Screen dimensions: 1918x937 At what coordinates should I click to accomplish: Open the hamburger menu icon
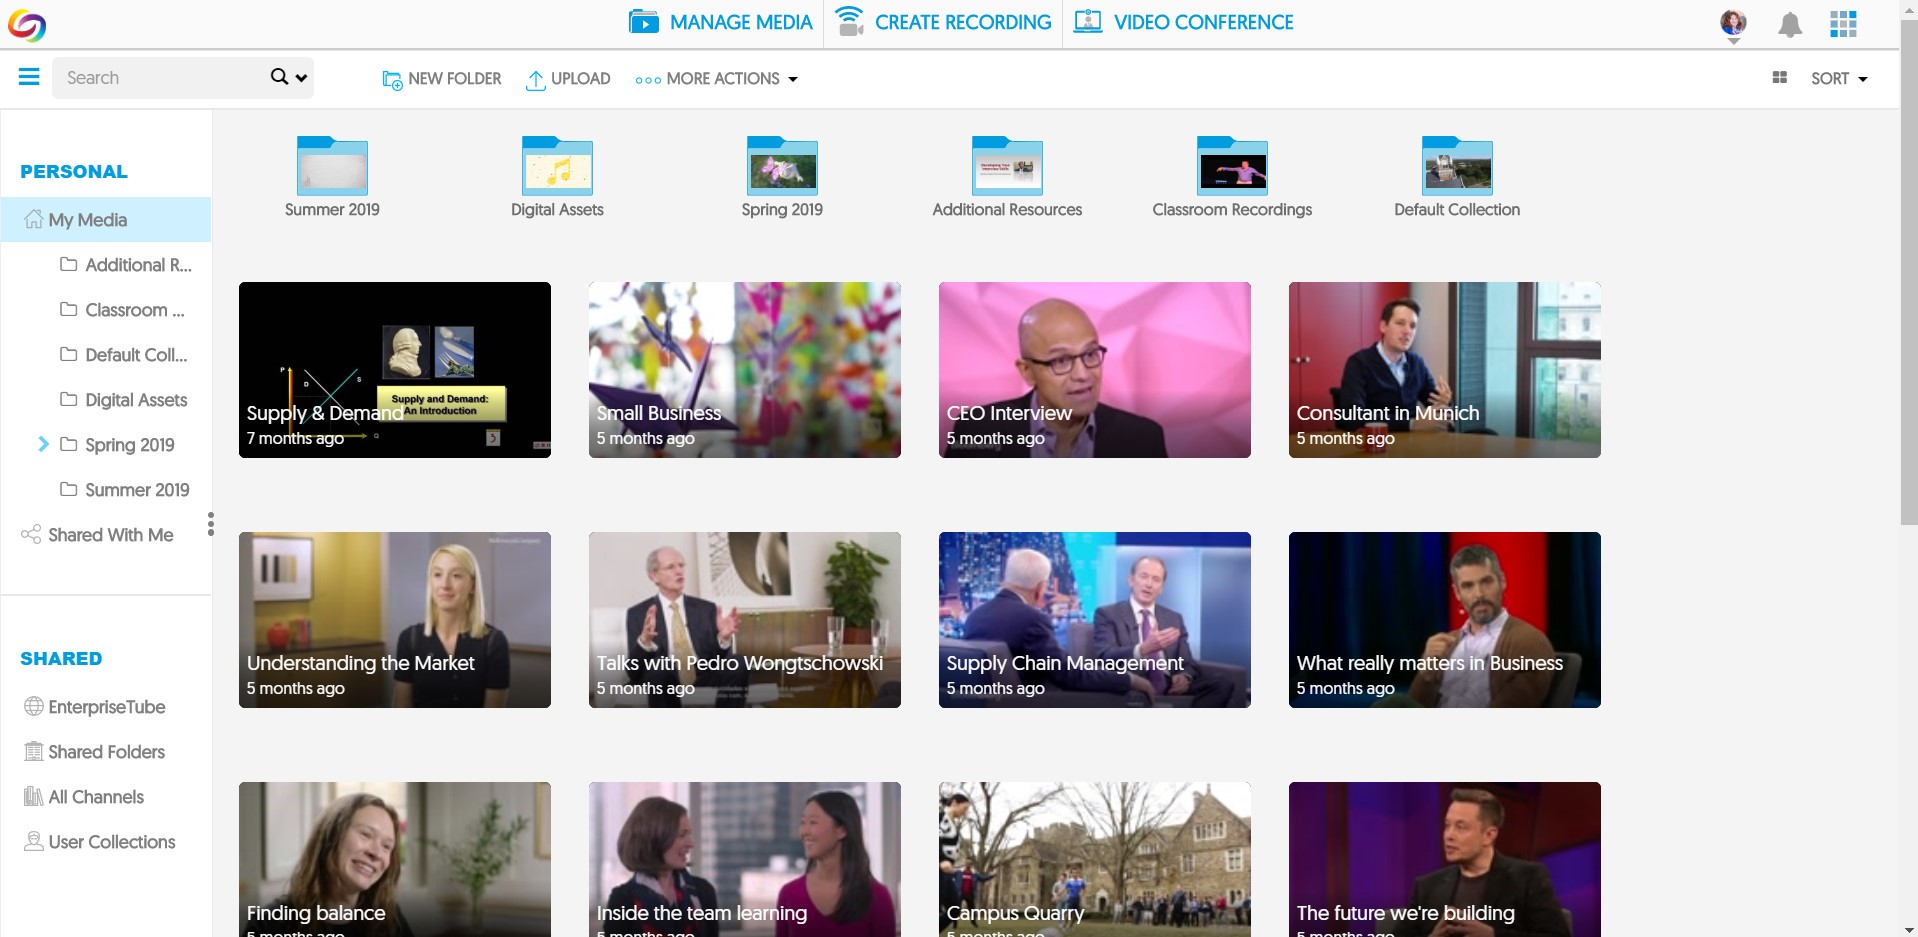point(29,77)
